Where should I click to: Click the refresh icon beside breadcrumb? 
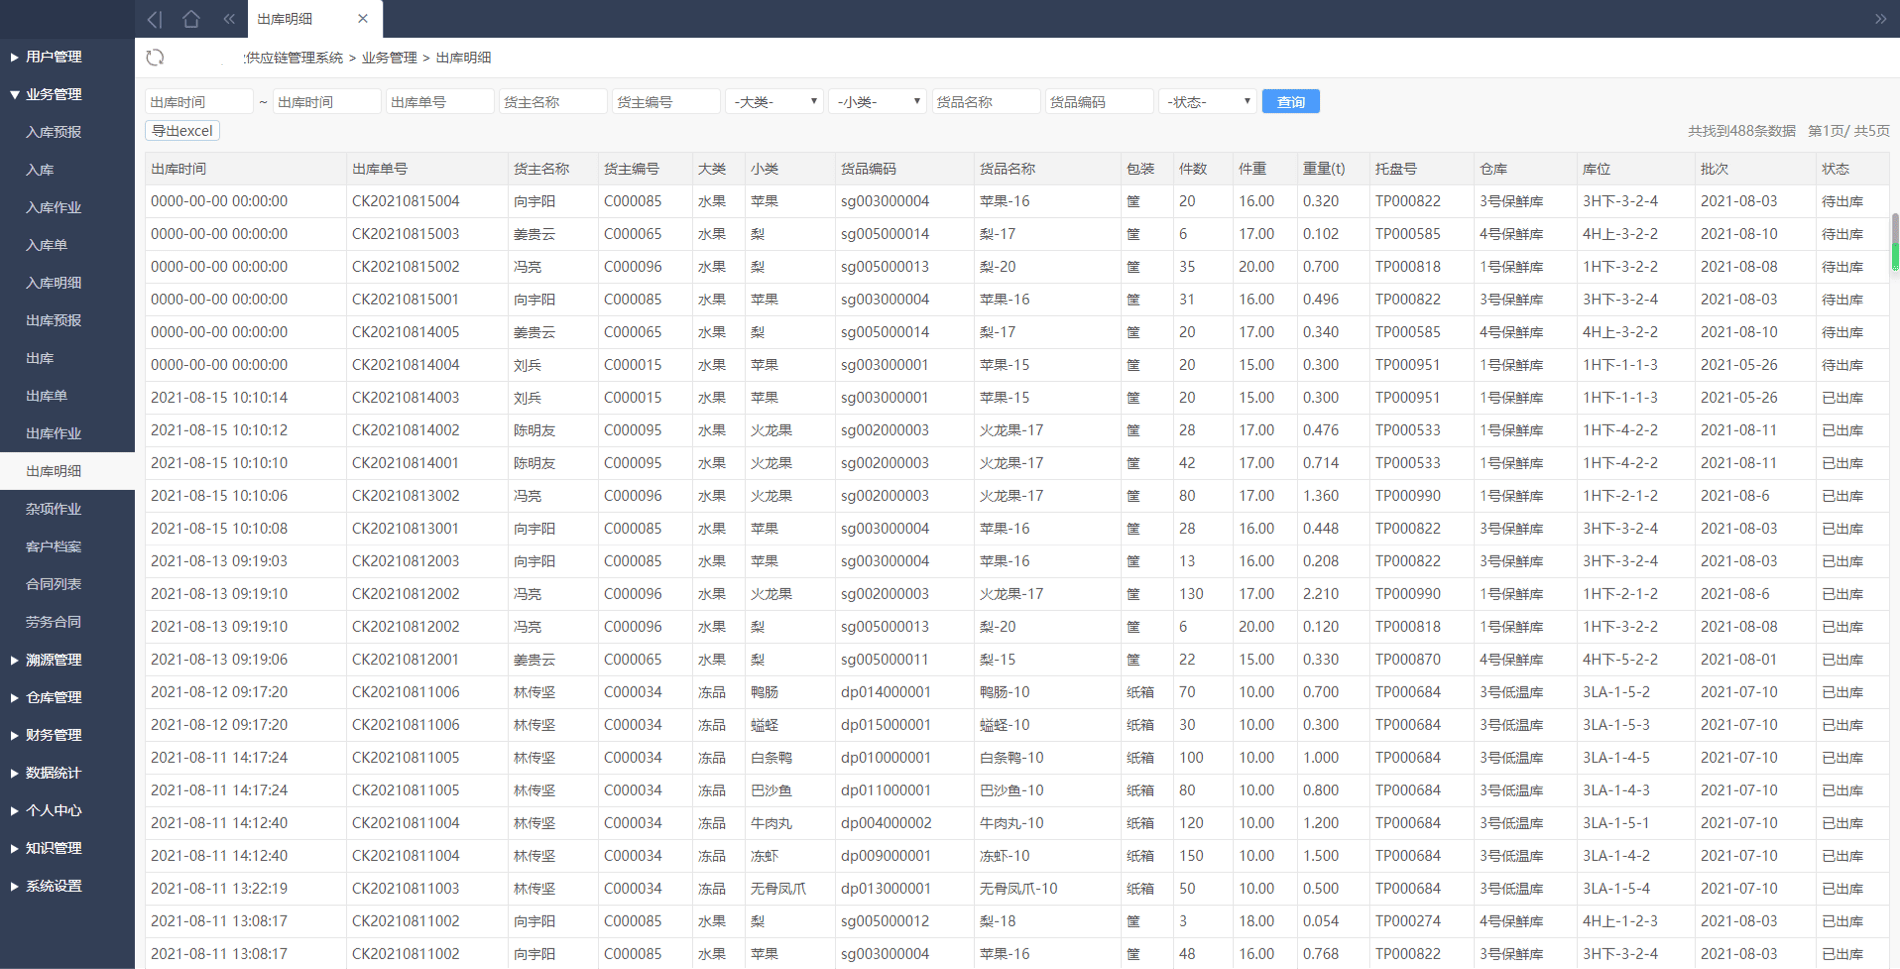155,58
